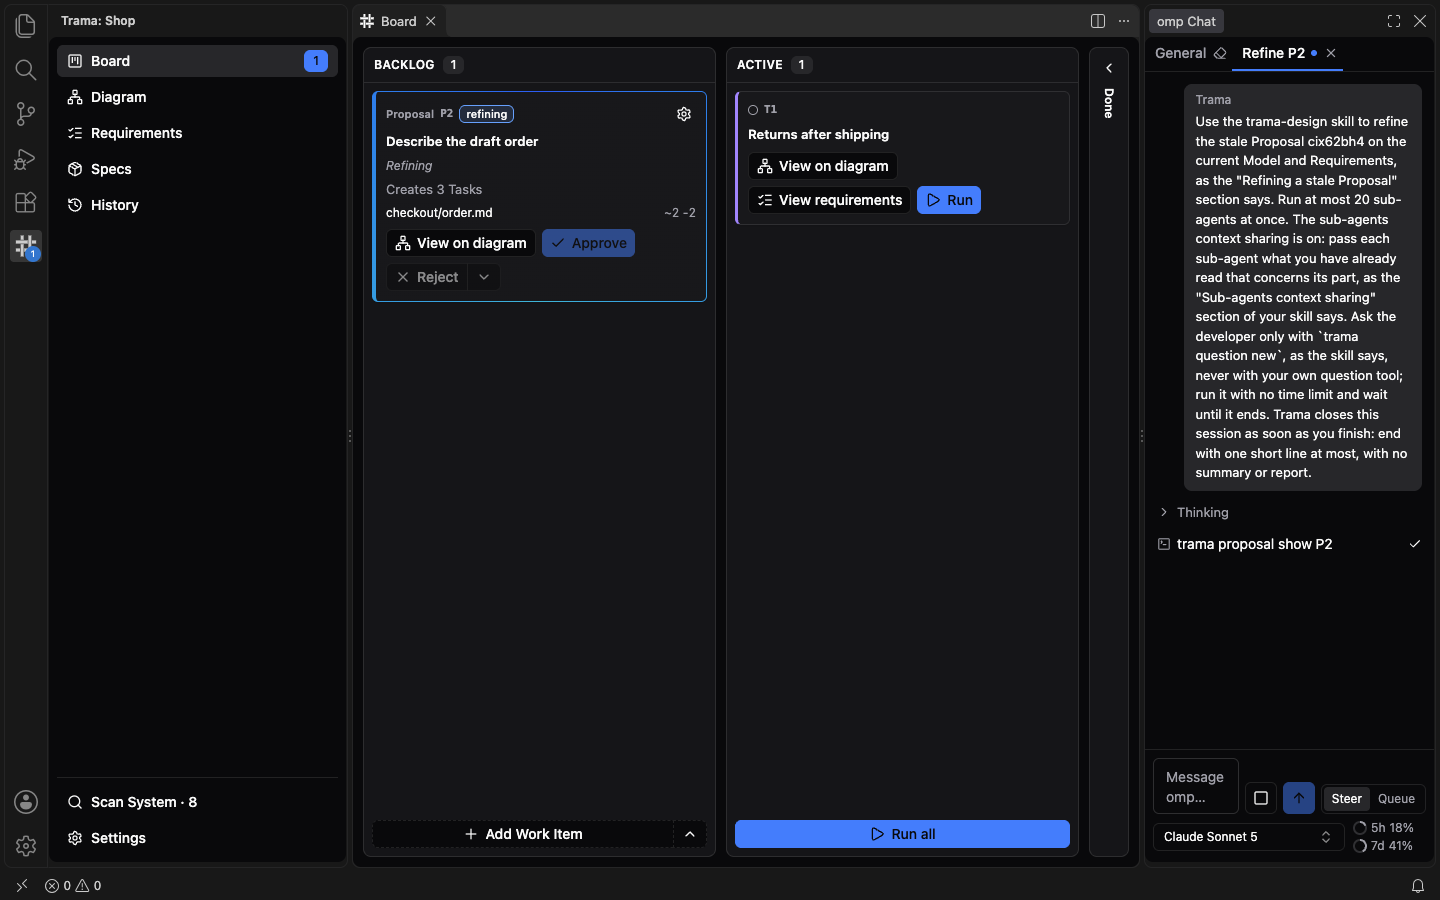Click Run all in Active column

tap(902, 834)
